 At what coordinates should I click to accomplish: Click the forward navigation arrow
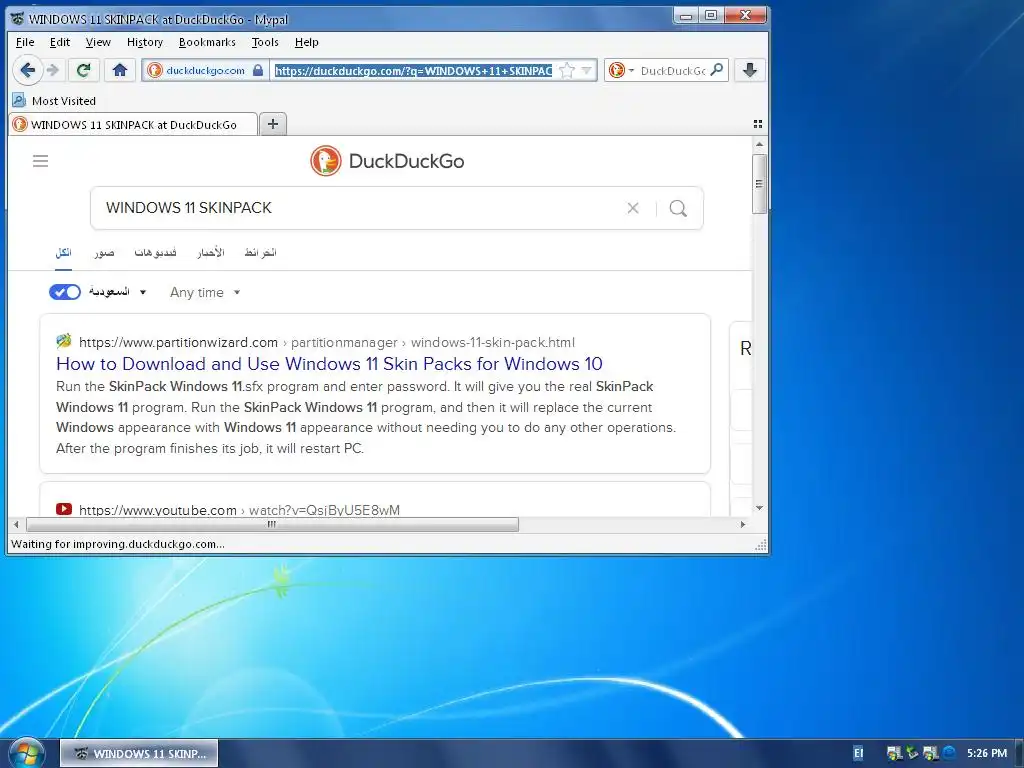click(x=54, y=70)
